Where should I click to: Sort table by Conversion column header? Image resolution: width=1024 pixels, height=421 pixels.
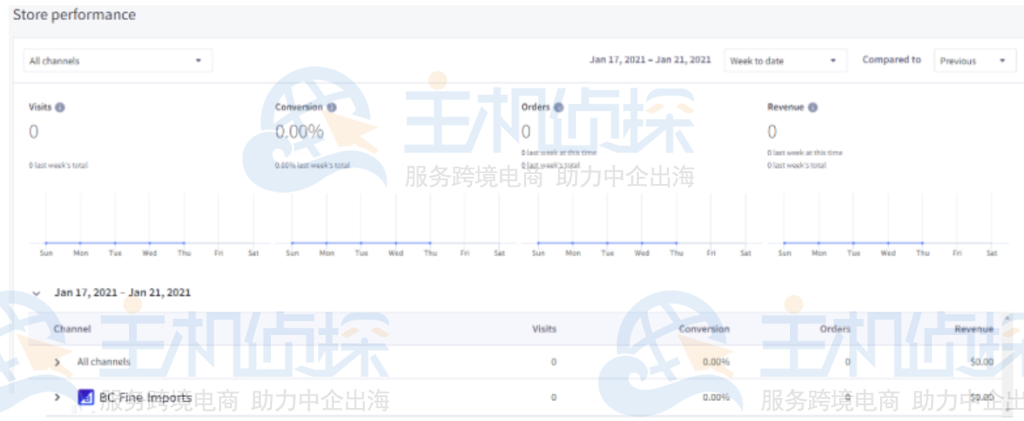(704, 328)
